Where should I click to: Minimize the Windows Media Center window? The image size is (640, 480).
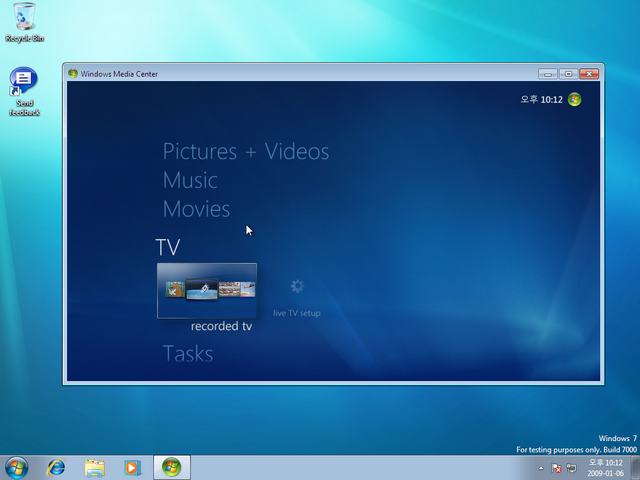tap(548, 74)
